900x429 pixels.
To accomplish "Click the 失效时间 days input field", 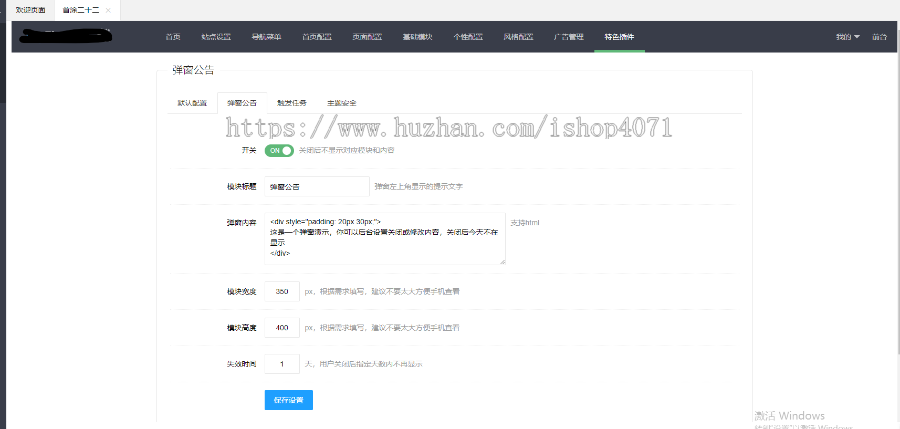I will pos(281,364).
